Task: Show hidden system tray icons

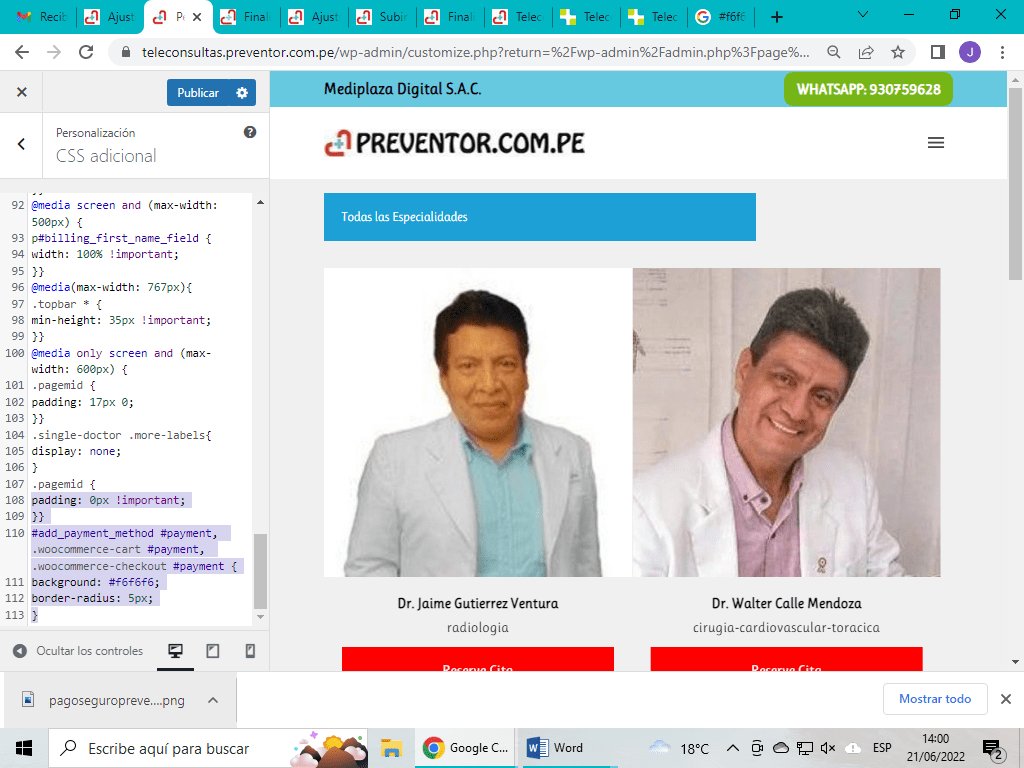Action: [733, 748]
